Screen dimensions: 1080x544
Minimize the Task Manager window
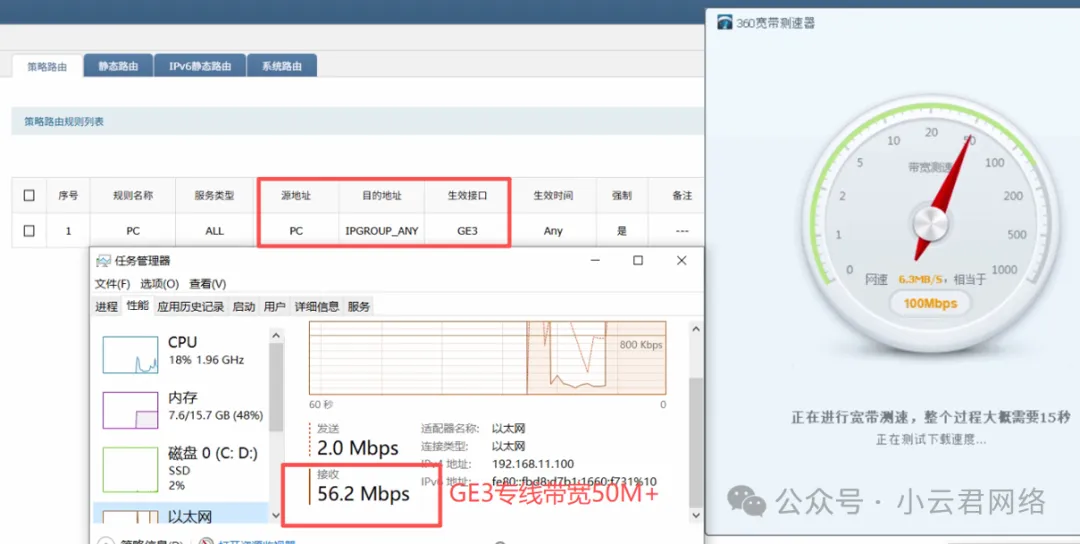point(594,260)
